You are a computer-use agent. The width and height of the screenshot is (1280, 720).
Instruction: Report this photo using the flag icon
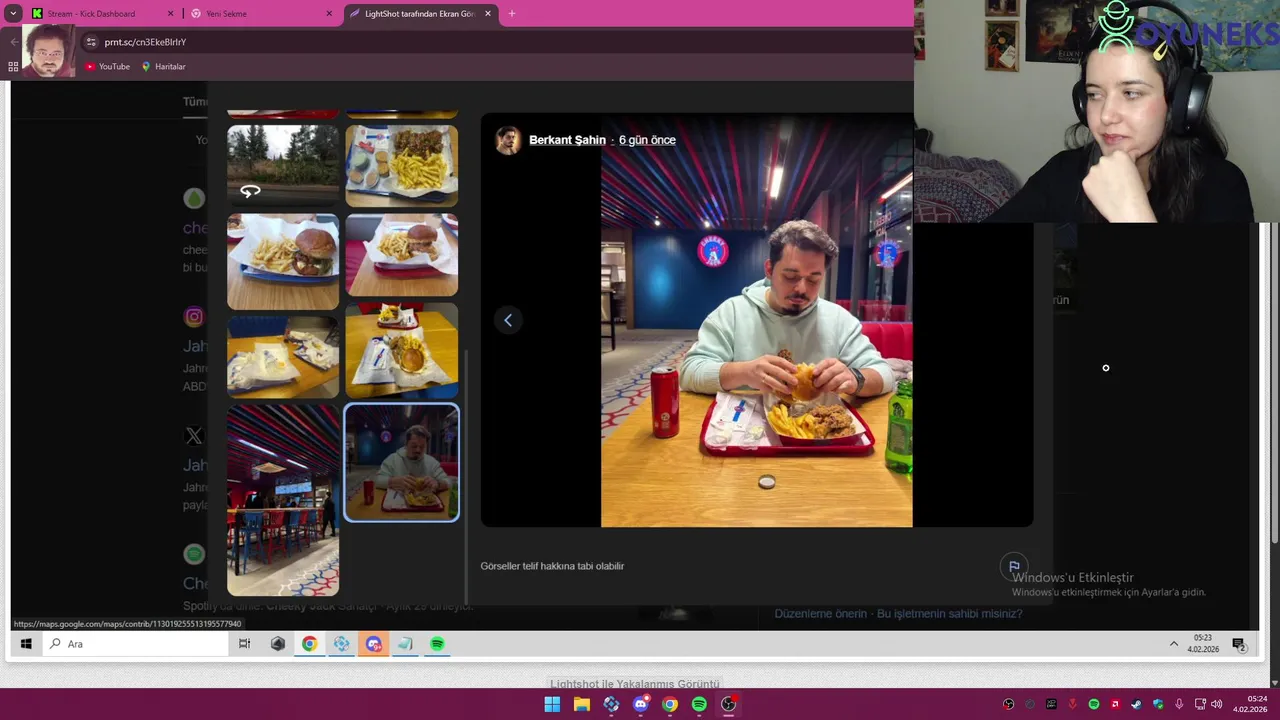click(1014, 566)
